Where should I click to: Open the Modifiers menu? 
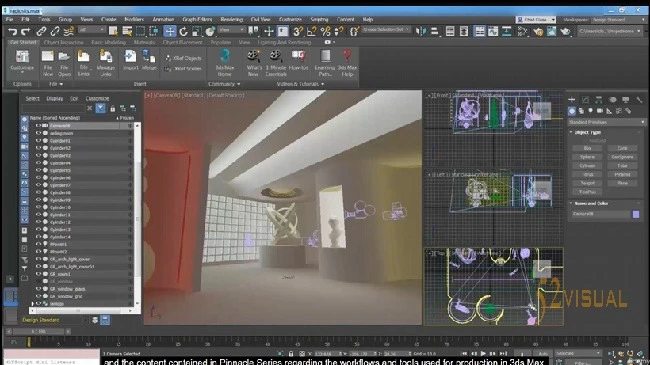(134, 19)
